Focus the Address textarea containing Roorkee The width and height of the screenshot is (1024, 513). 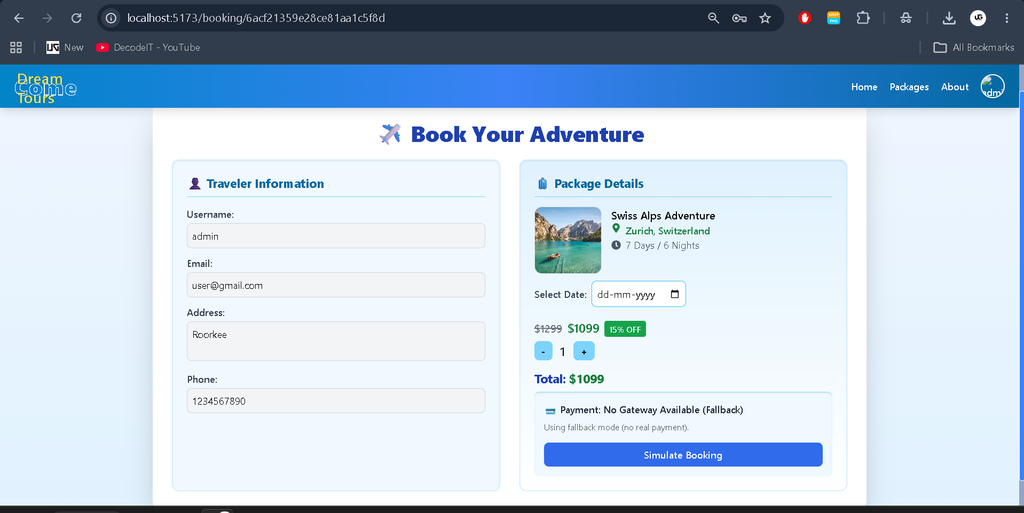336,341
